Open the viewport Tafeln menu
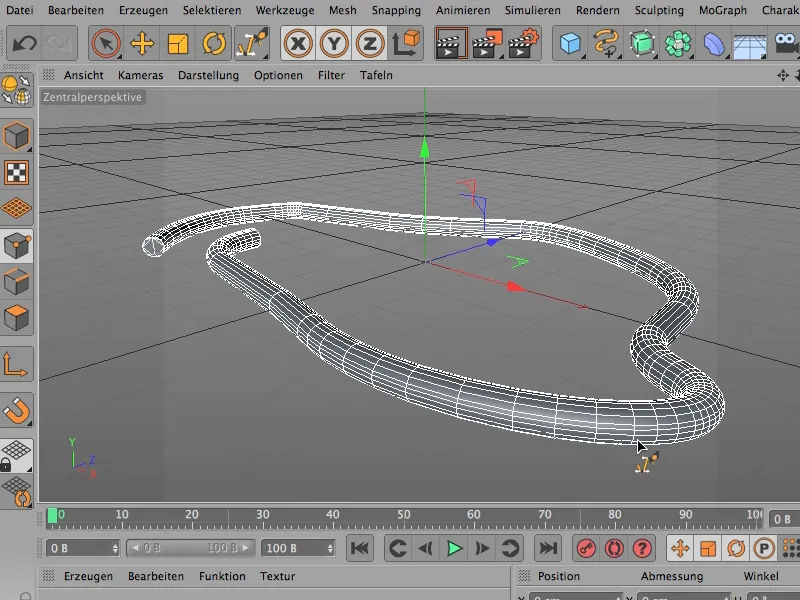Viewport: 800px width, 600px height. (376, 75)
